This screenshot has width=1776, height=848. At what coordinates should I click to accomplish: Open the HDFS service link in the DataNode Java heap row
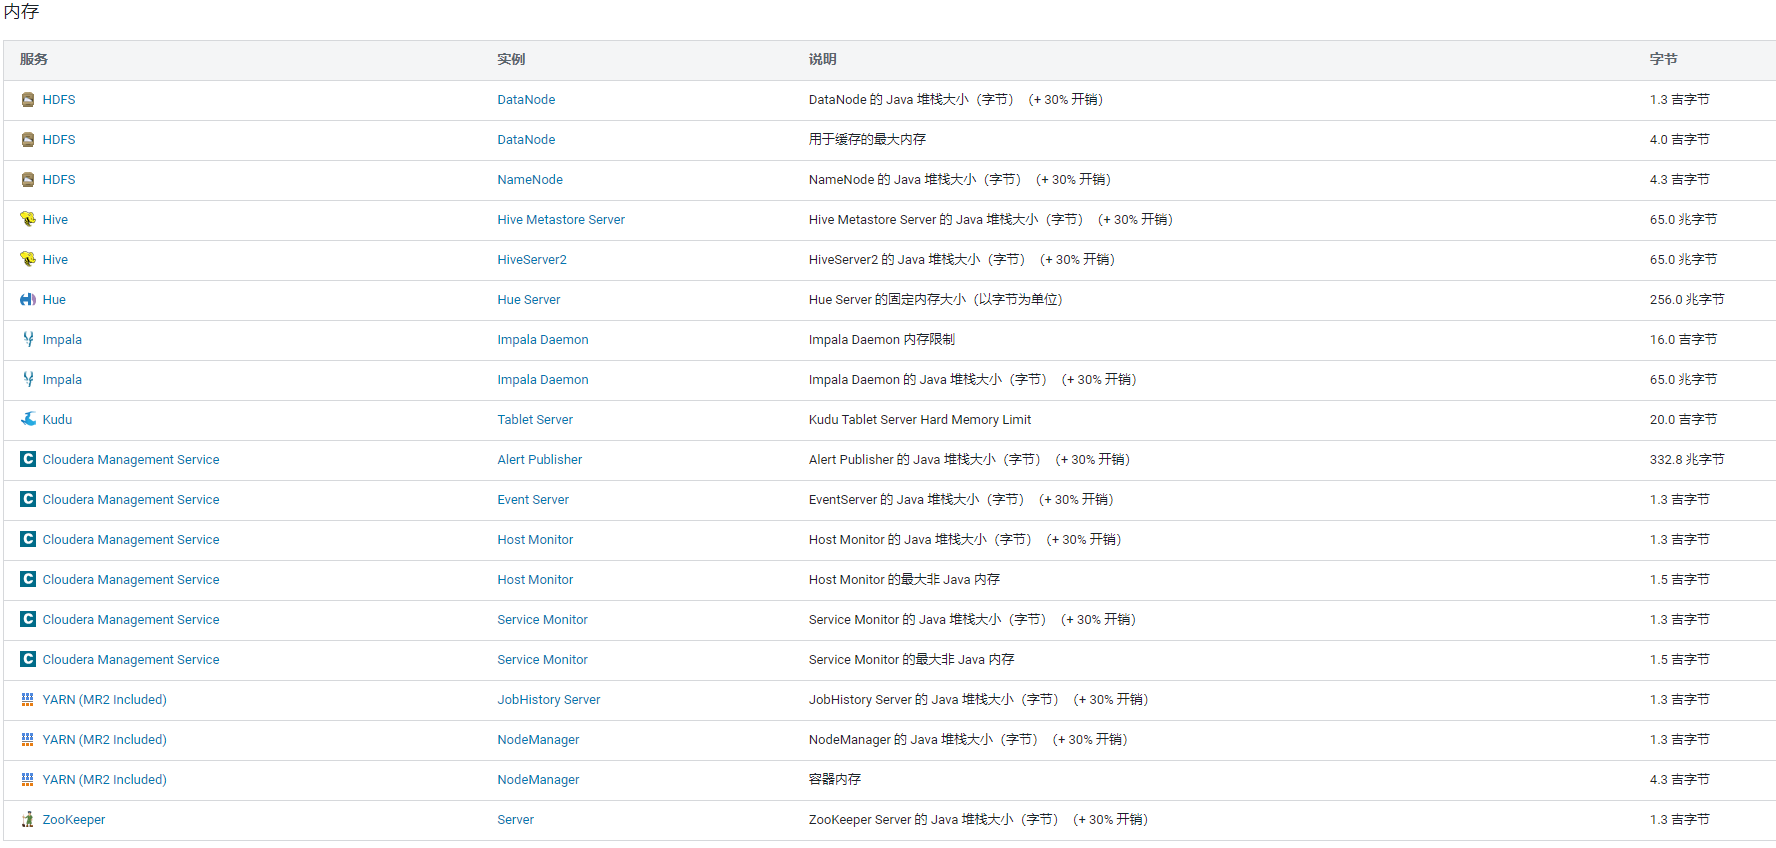(x=59, y=100)
